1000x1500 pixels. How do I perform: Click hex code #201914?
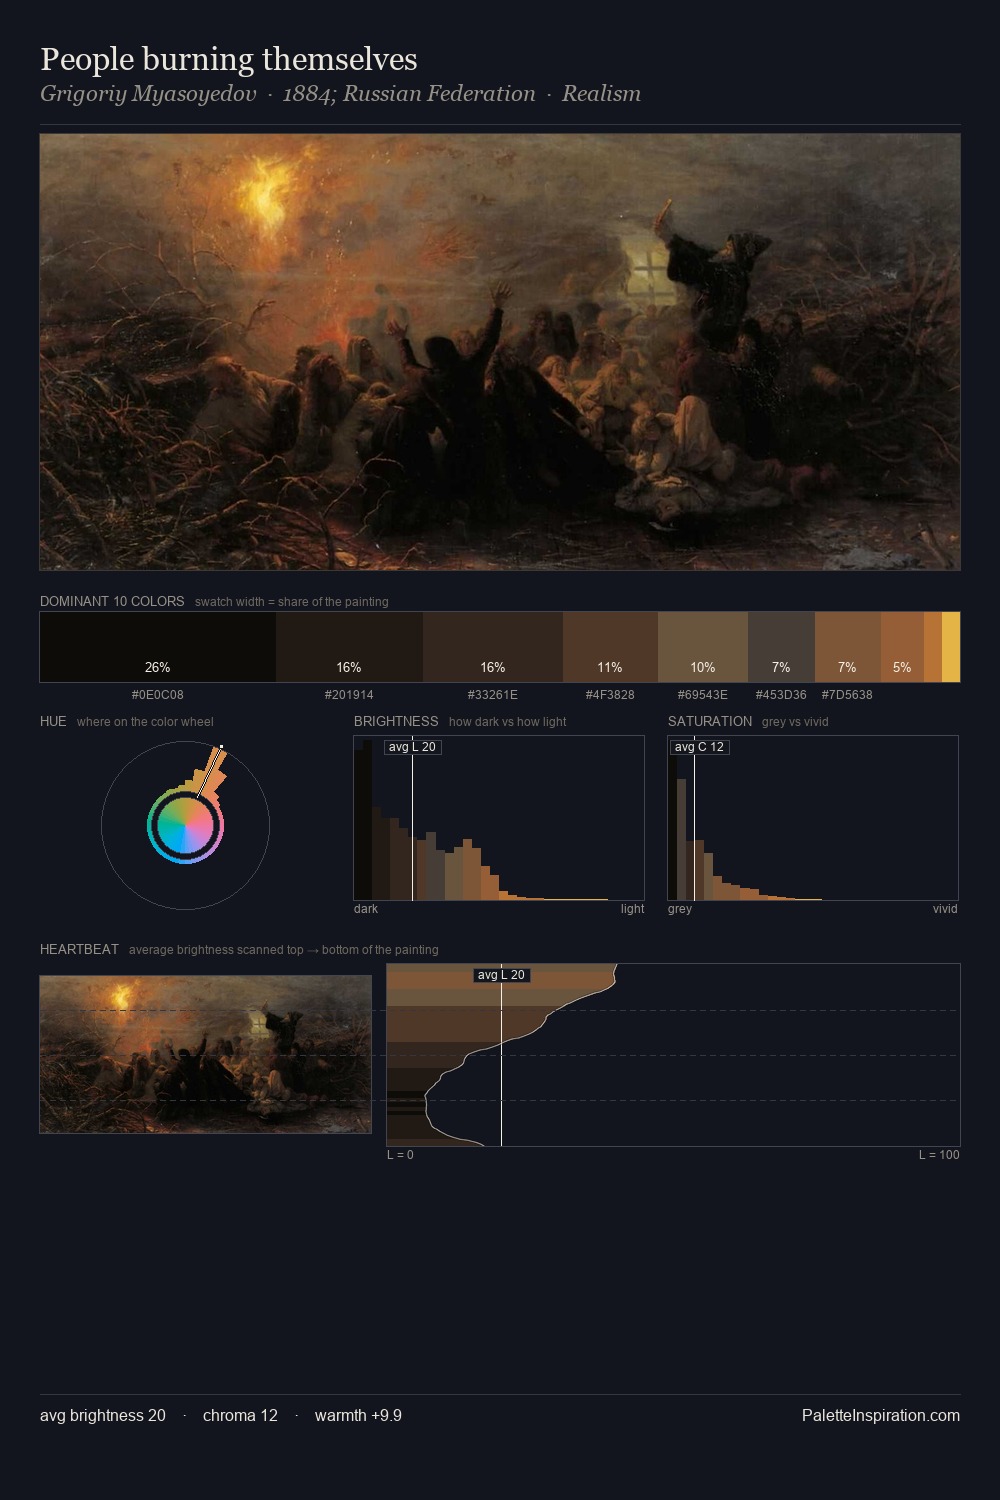tap(349, 695)
